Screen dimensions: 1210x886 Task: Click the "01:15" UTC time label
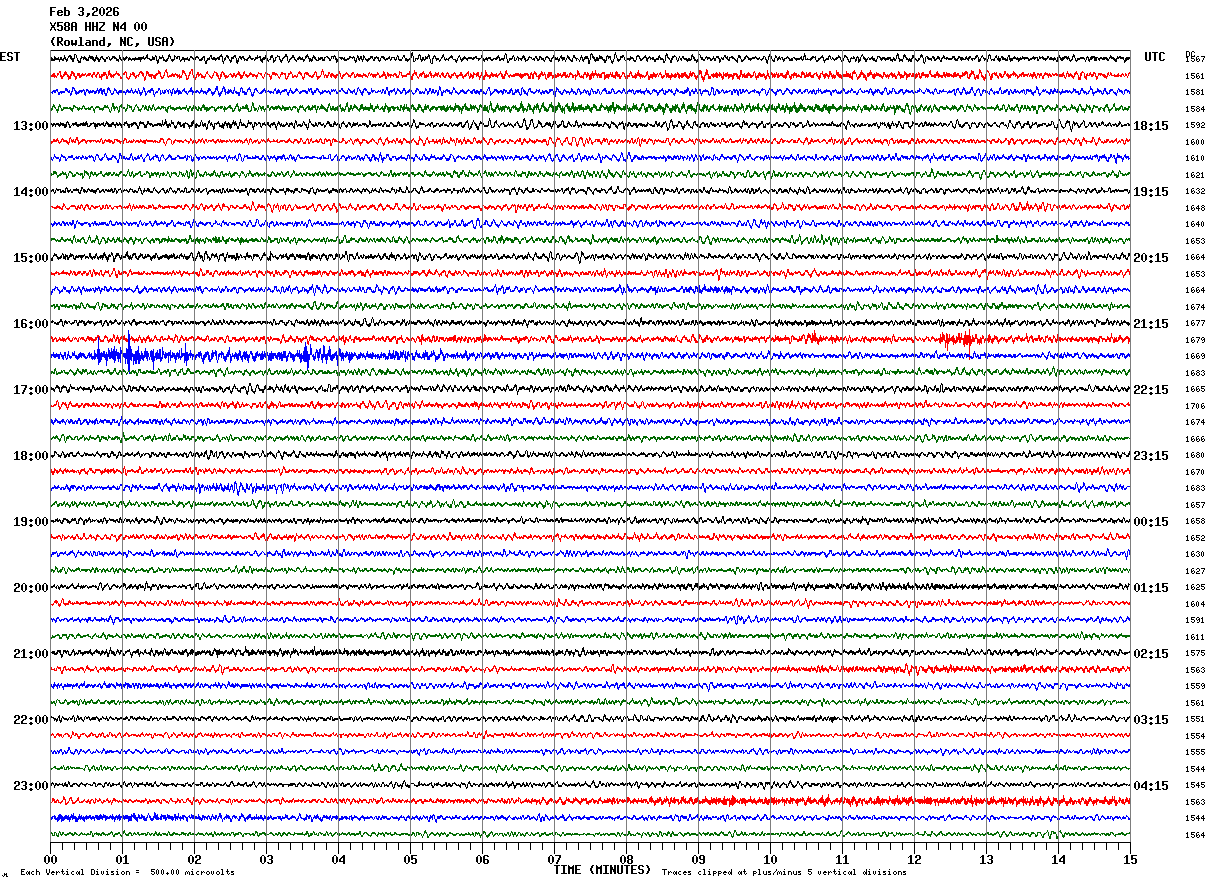[1151, 588]
